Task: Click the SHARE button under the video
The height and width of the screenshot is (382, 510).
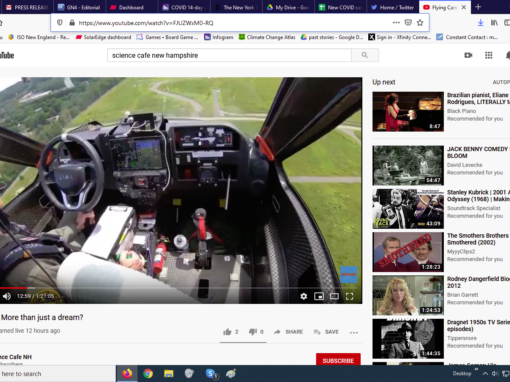Action: (288, 332)
